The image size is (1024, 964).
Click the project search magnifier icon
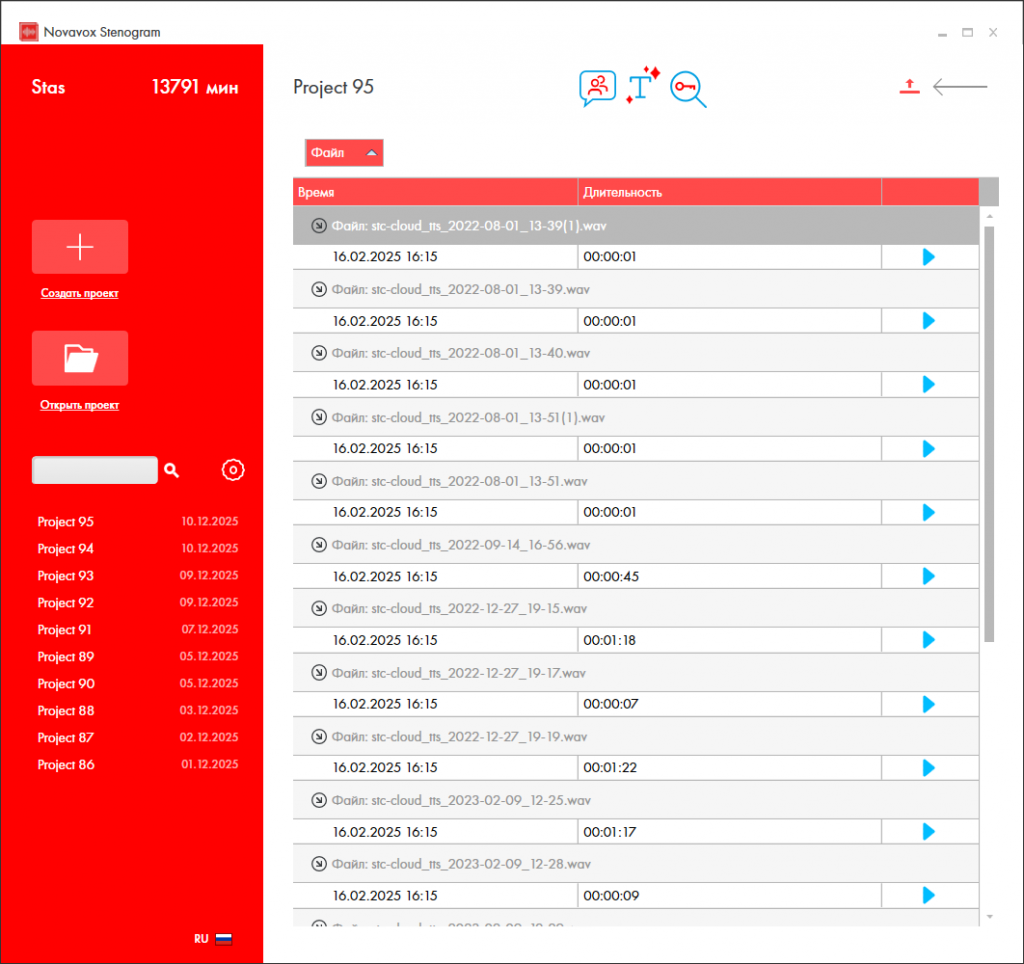[x=171, y=470]
